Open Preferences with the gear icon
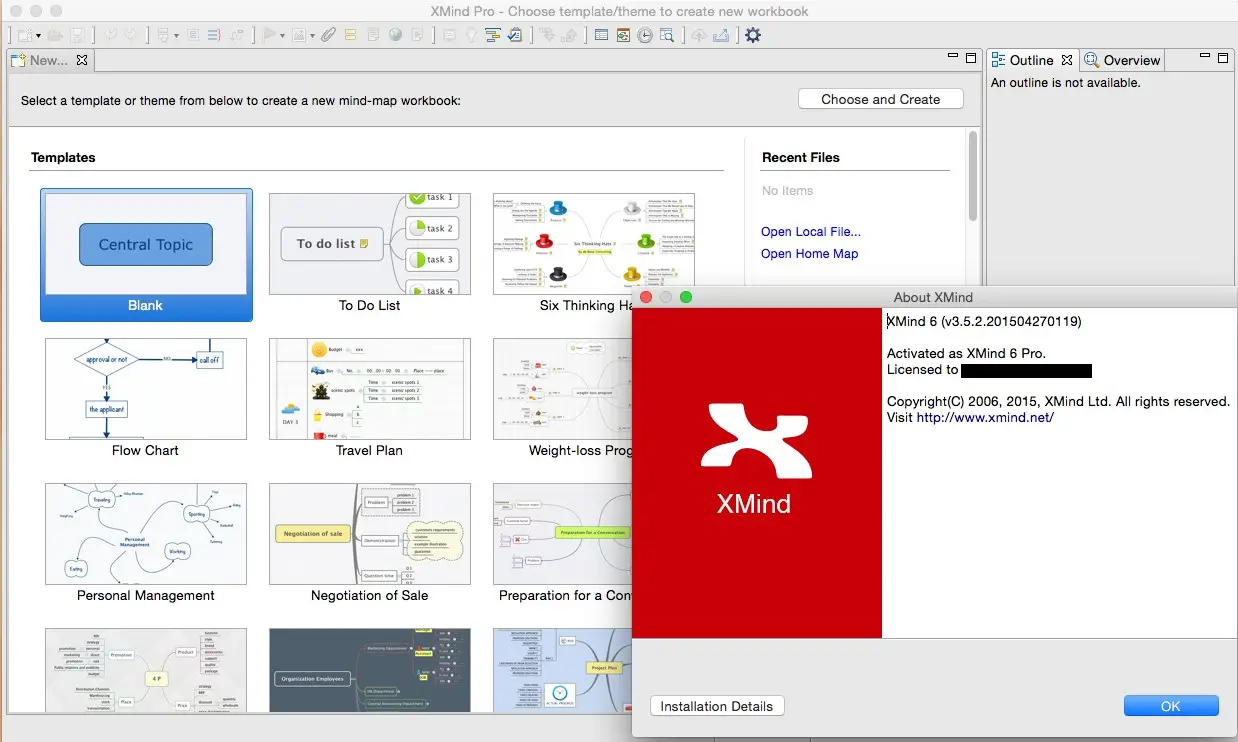This screenshot has height=742, width=1238. (753, 35)
